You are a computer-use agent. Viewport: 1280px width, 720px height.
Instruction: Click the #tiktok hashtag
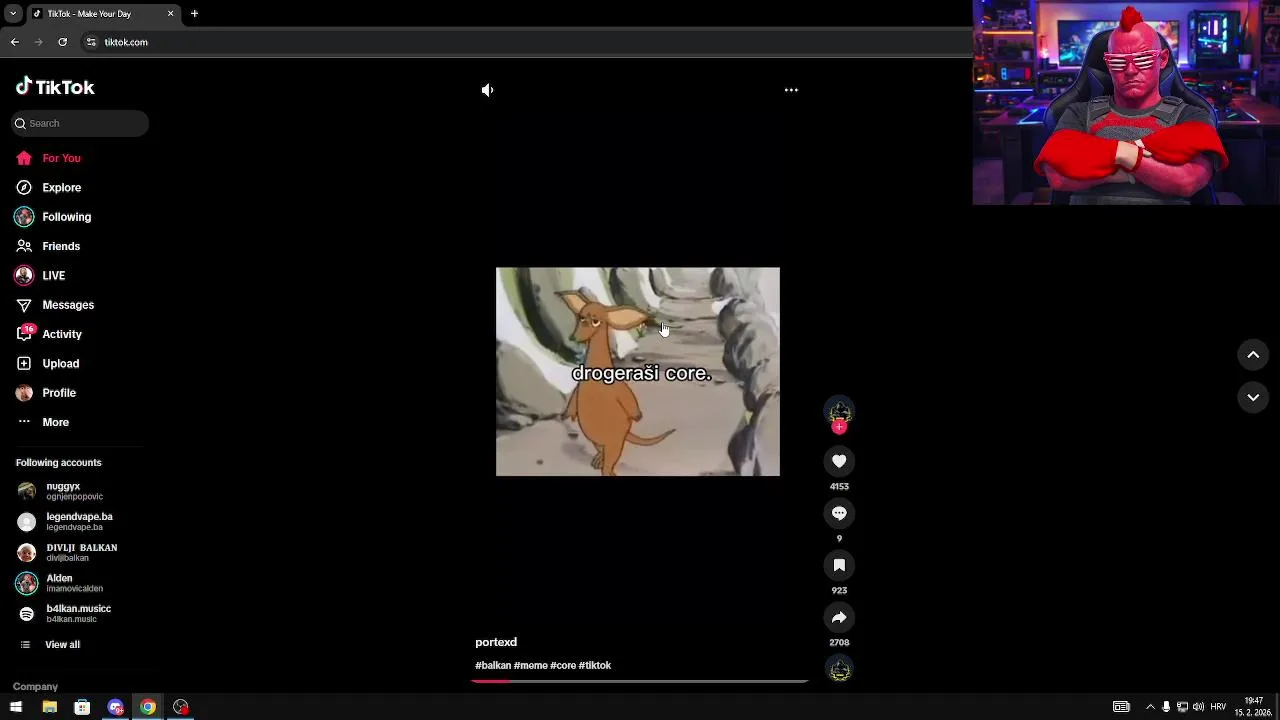click(595, 666)
